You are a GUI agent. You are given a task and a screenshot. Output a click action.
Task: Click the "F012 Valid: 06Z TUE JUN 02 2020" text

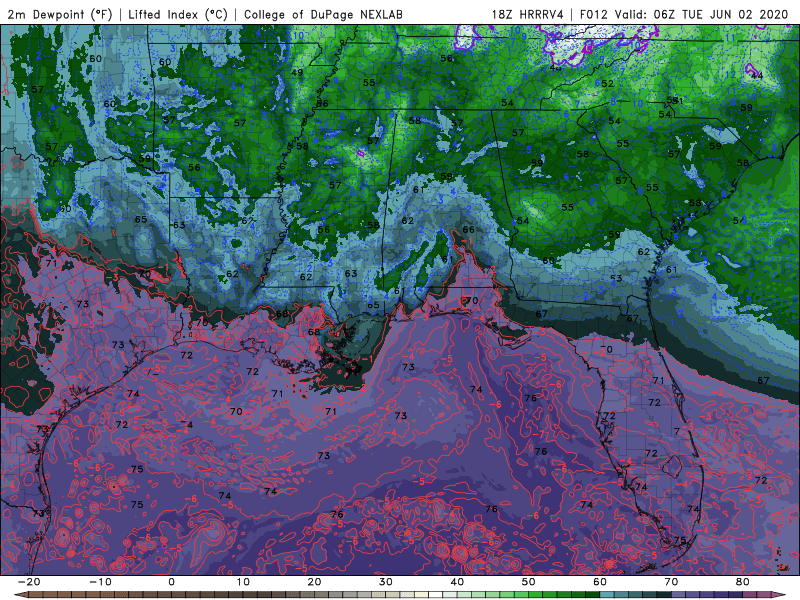684,15
